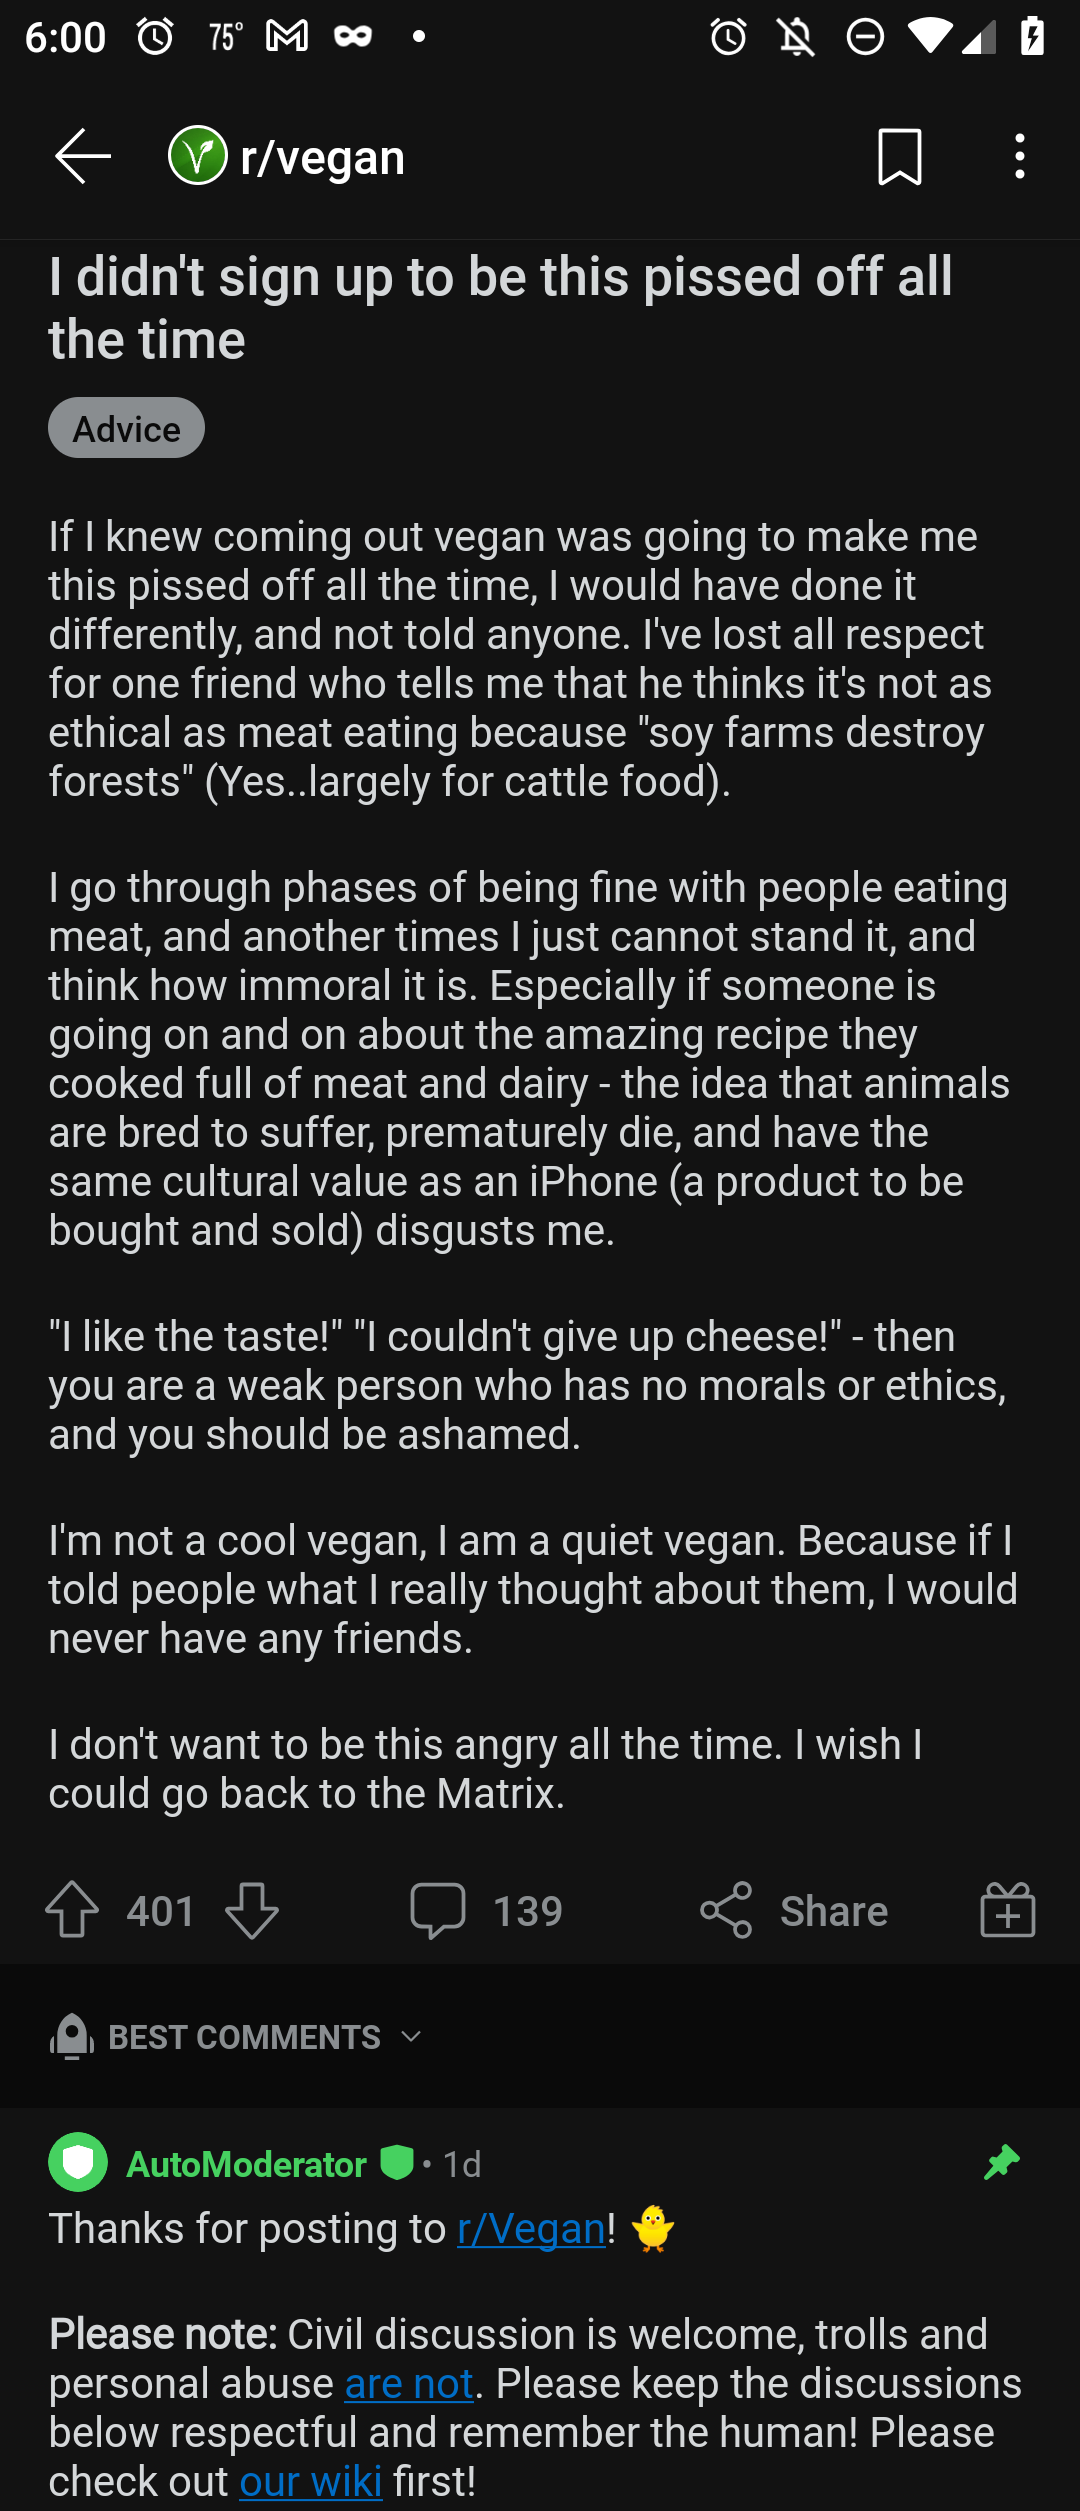
Task: Give an award with gift icon
Action: (1007, 1910)
